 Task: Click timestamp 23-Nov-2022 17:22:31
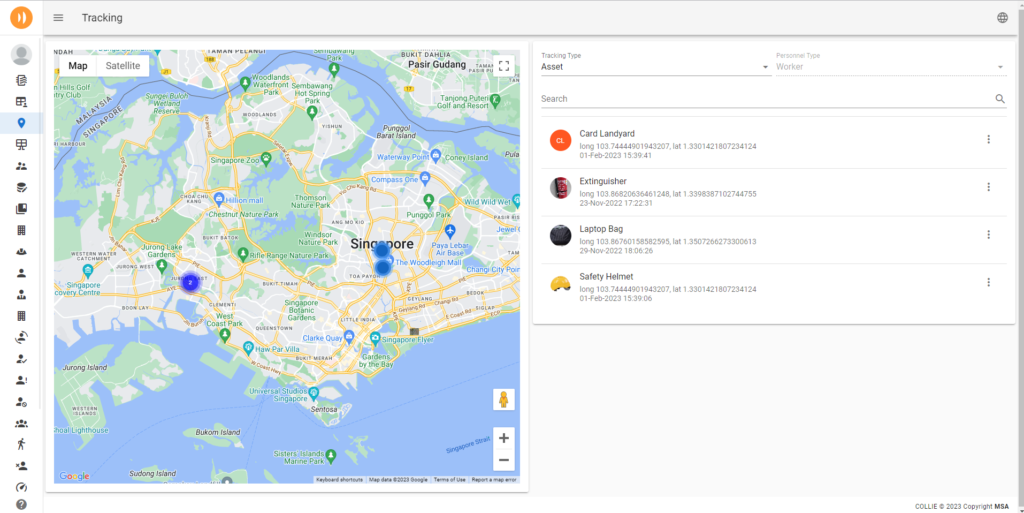click(x=616, y=204)
